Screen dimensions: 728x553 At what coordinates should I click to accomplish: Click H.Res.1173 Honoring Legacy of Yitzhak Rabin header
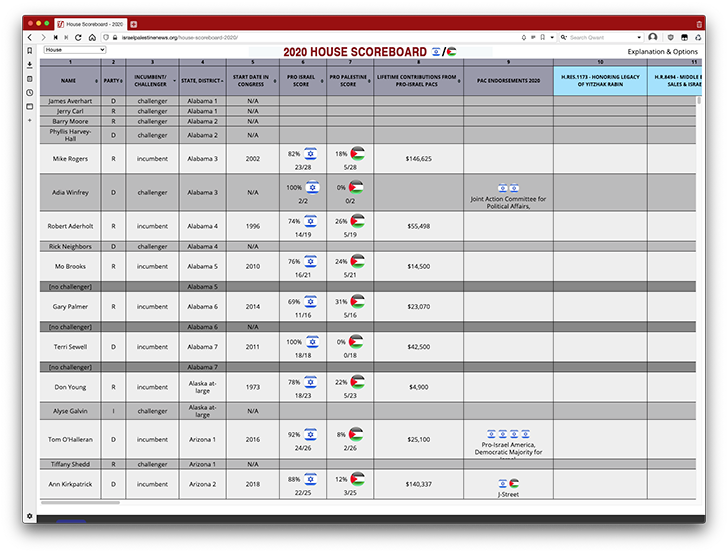pyautogui.click(x=600, y=80)
